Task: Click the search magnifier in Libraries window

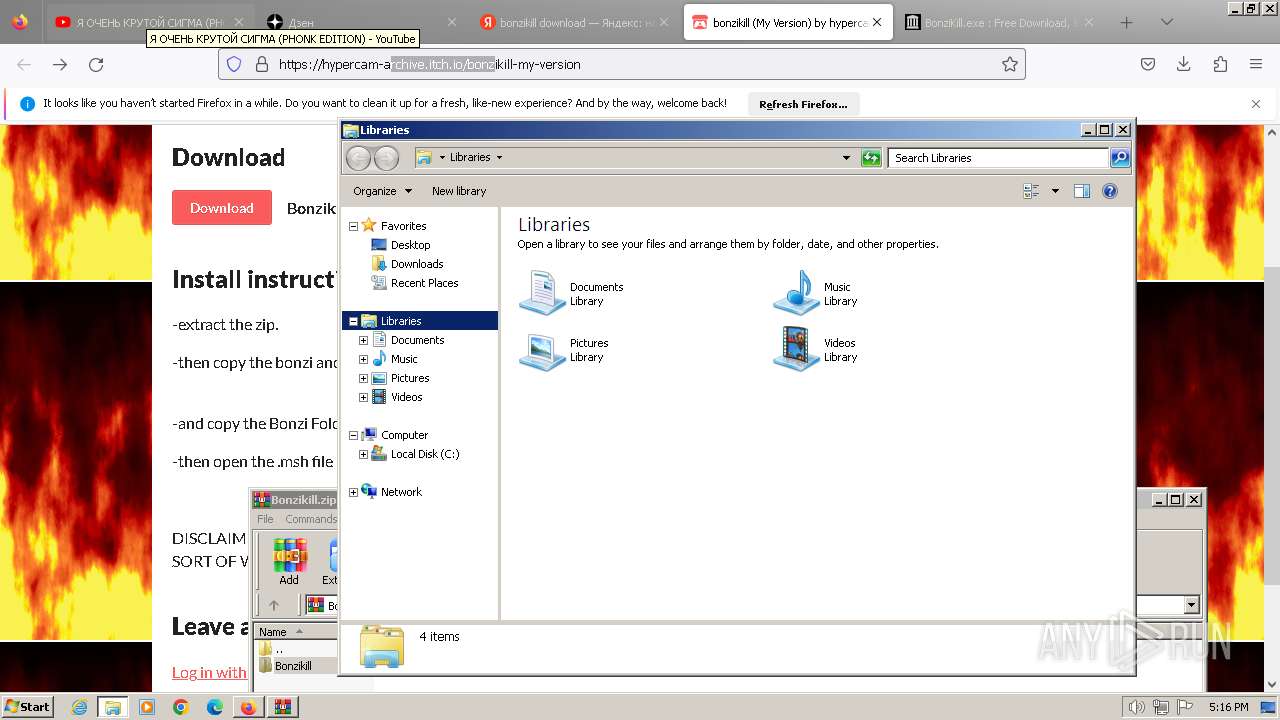Action: (1120, 158)
